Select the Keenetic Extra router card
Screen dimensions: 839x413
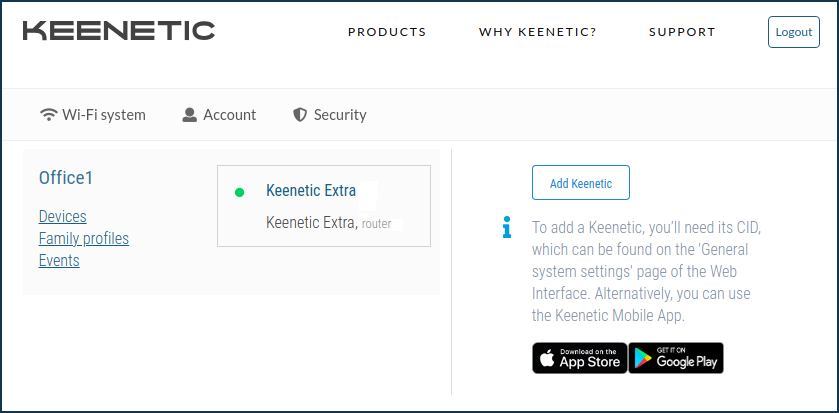click(324, 206)
